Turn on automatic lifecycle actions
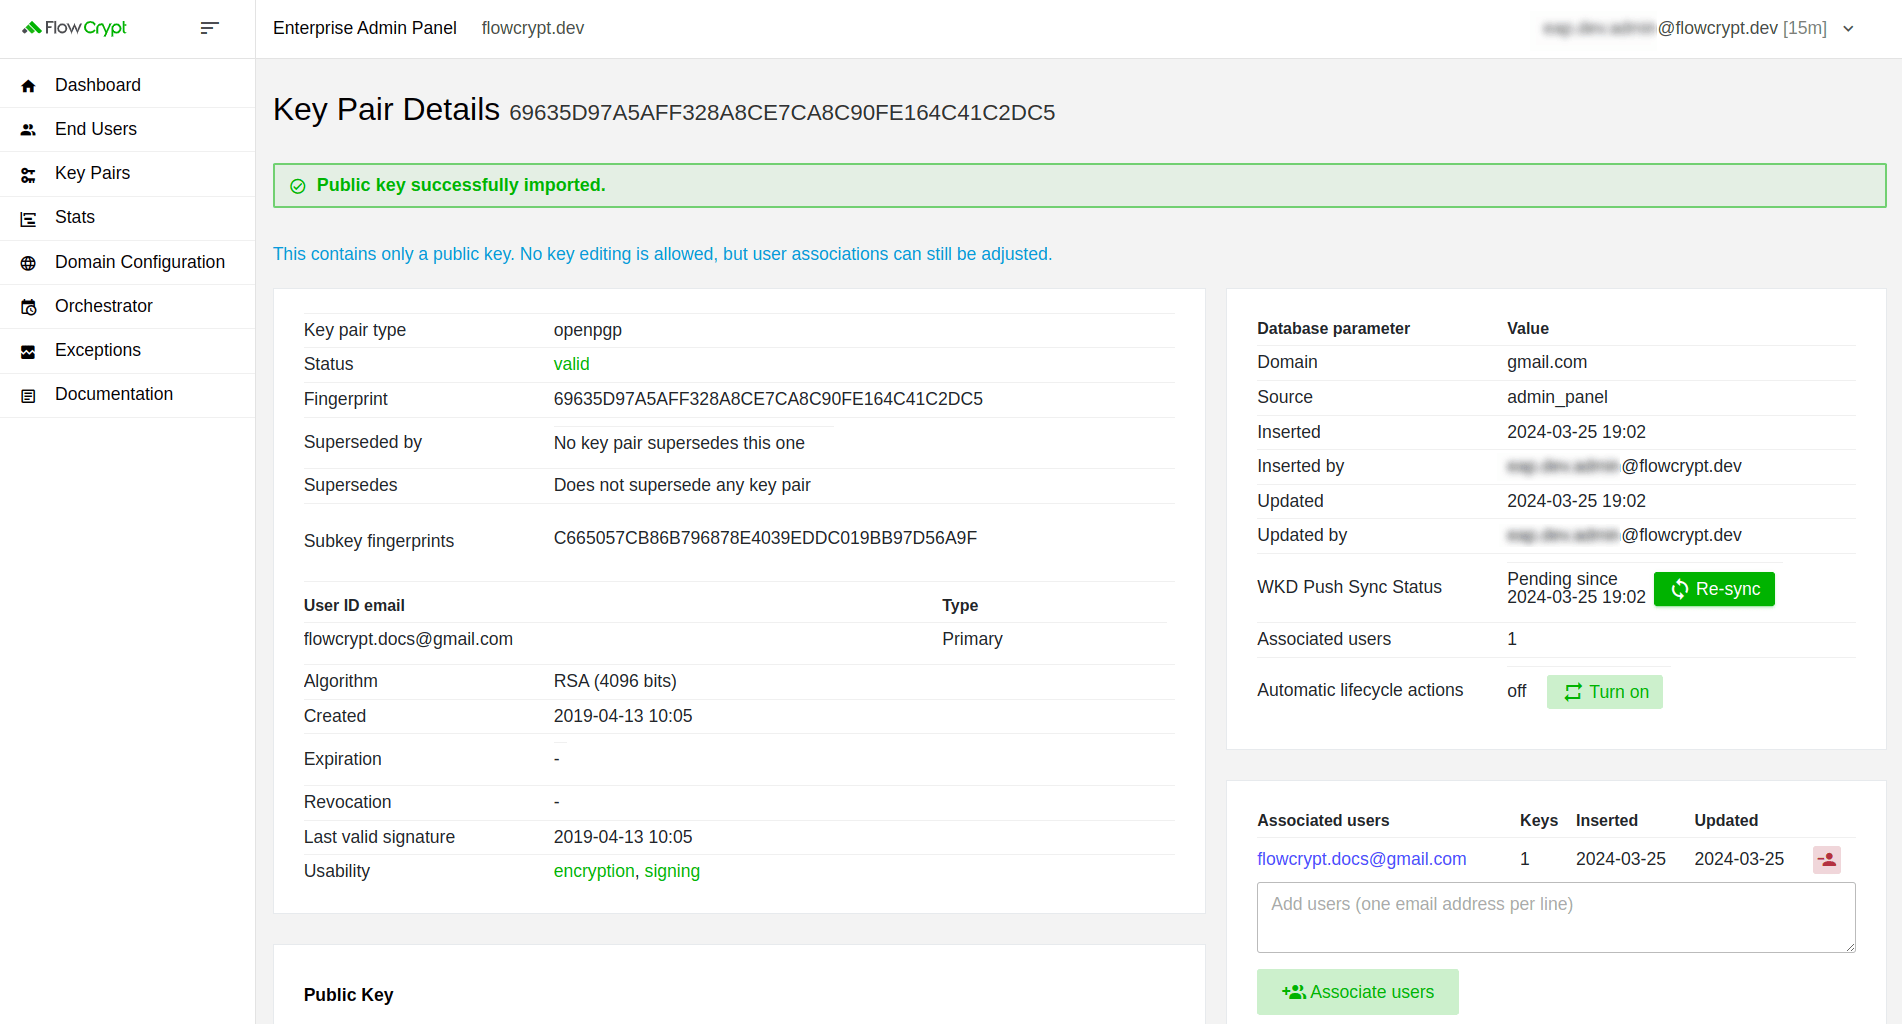The image size is (1902, 1024). click(x=1604, y=692)
